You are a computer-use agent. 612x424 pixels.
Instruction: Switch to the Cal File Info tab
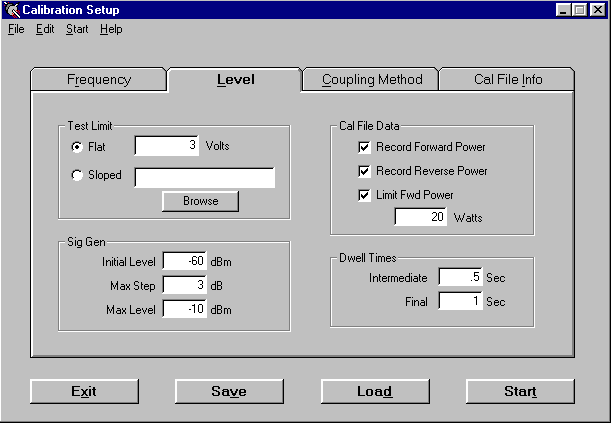point(508,80)
